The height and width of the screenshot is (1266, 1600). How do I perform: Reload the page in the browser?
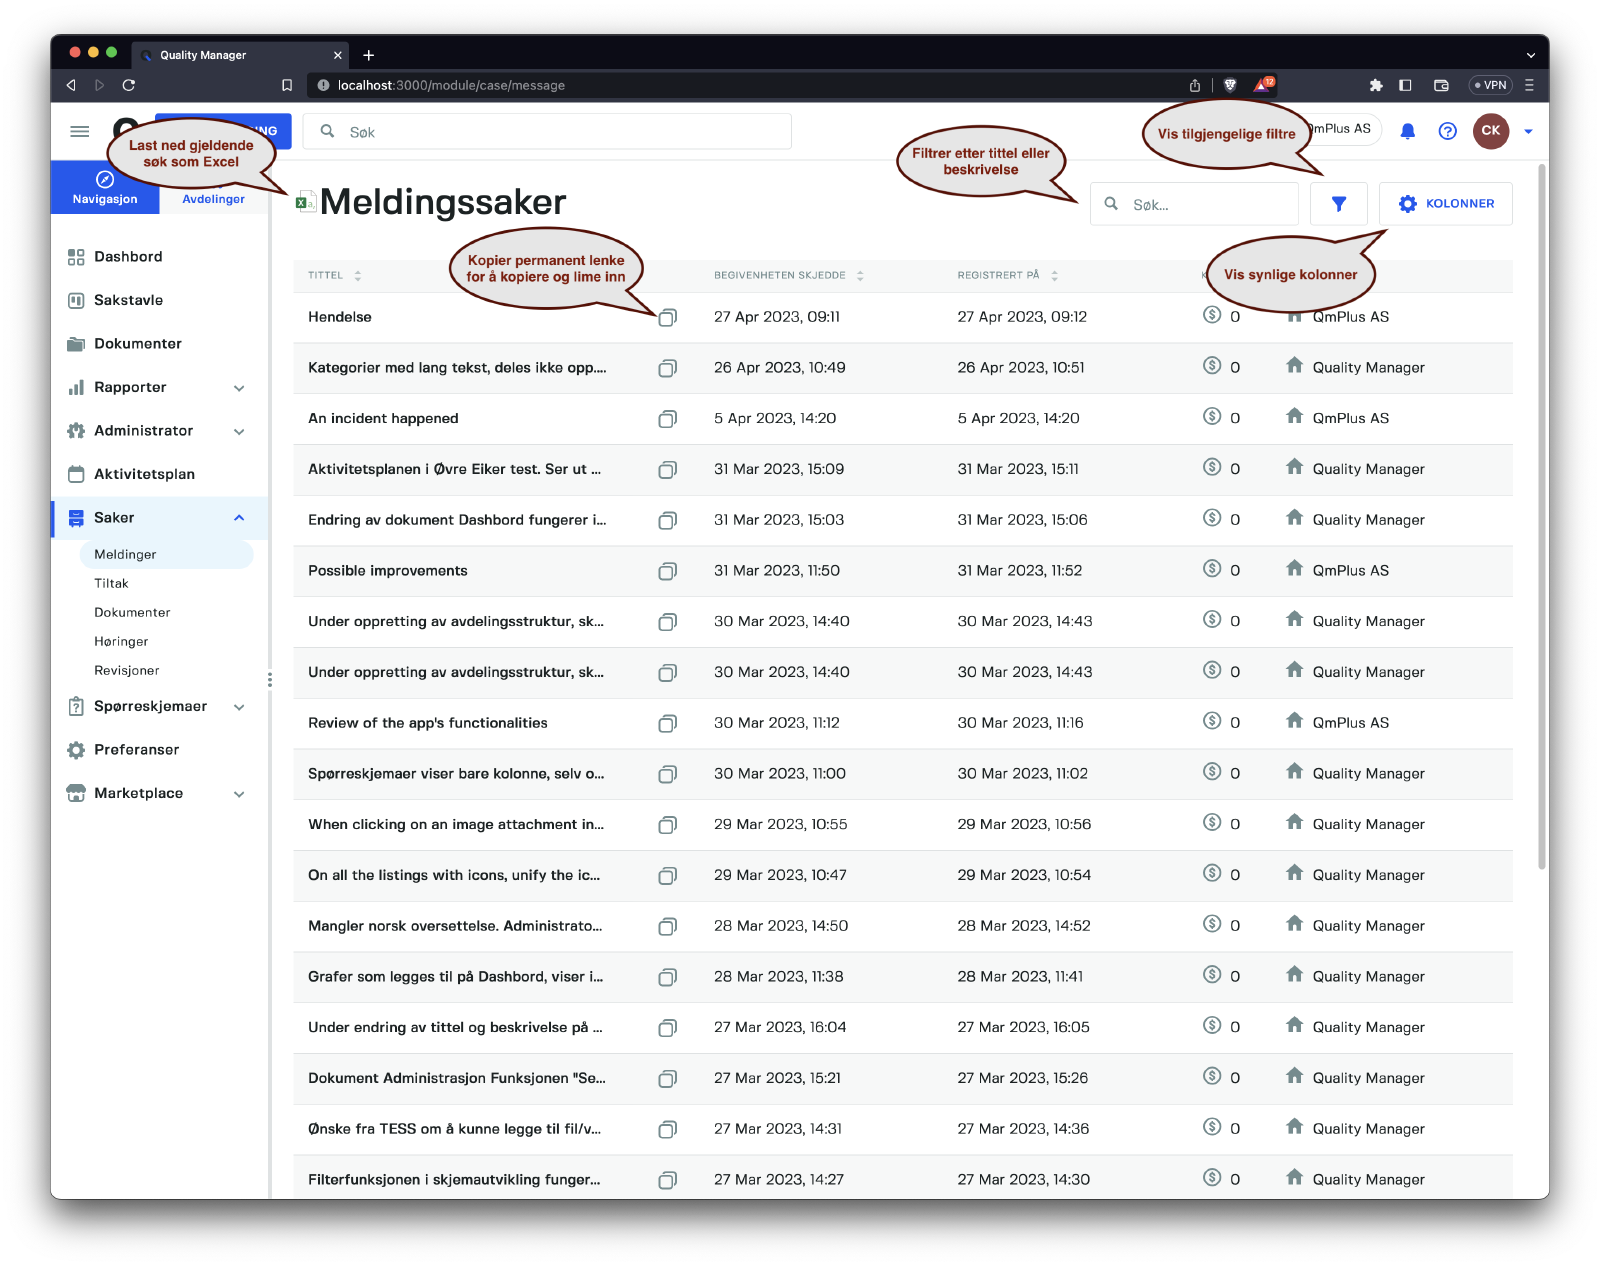tap(129, 86)
